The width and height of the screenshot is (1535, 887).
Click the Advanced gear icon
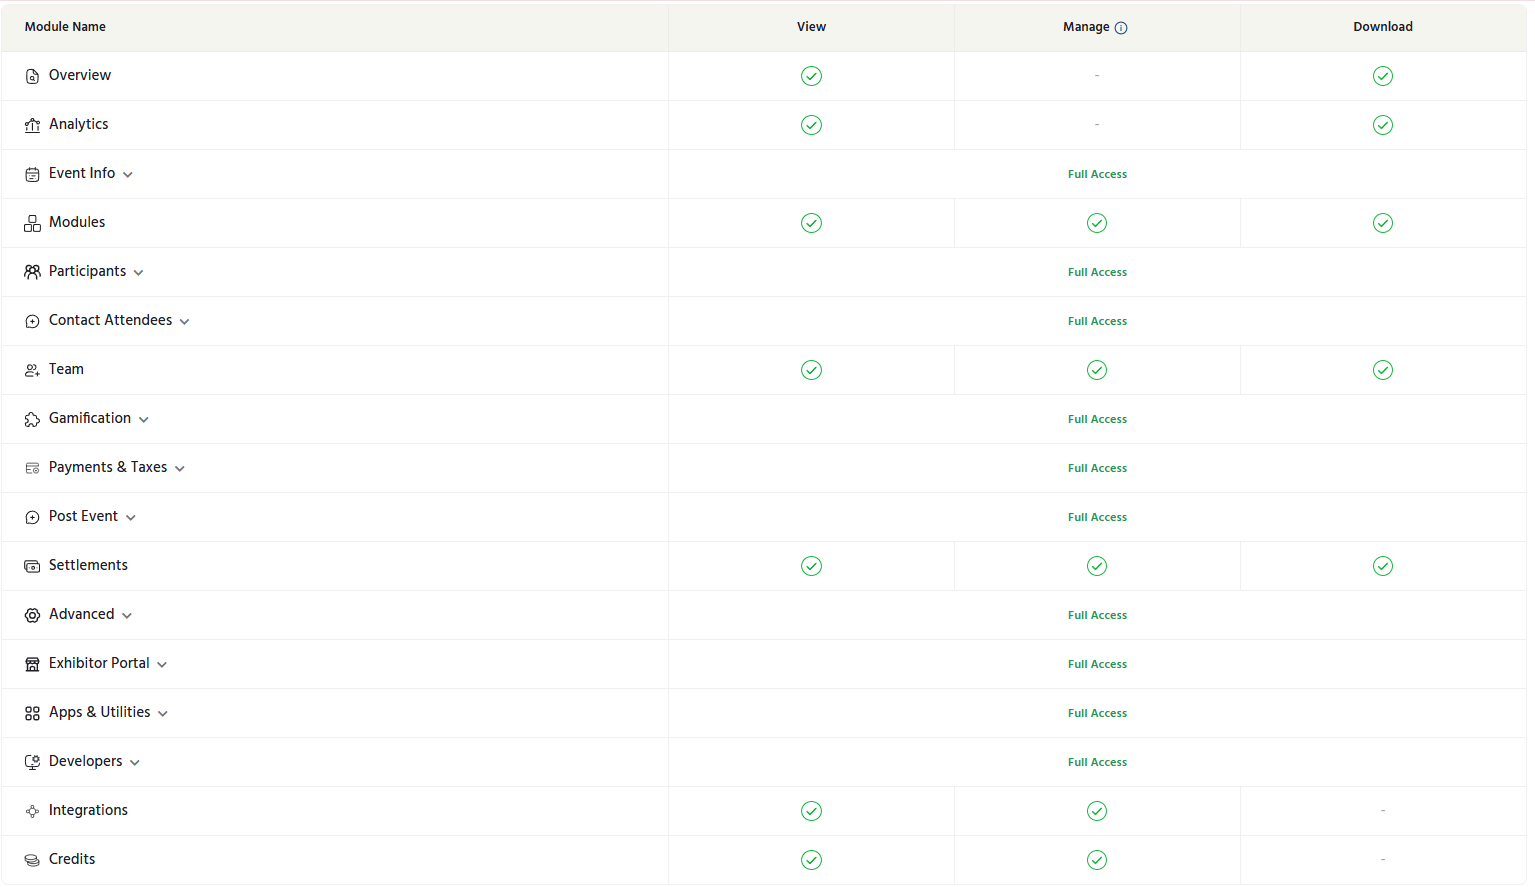32,615
